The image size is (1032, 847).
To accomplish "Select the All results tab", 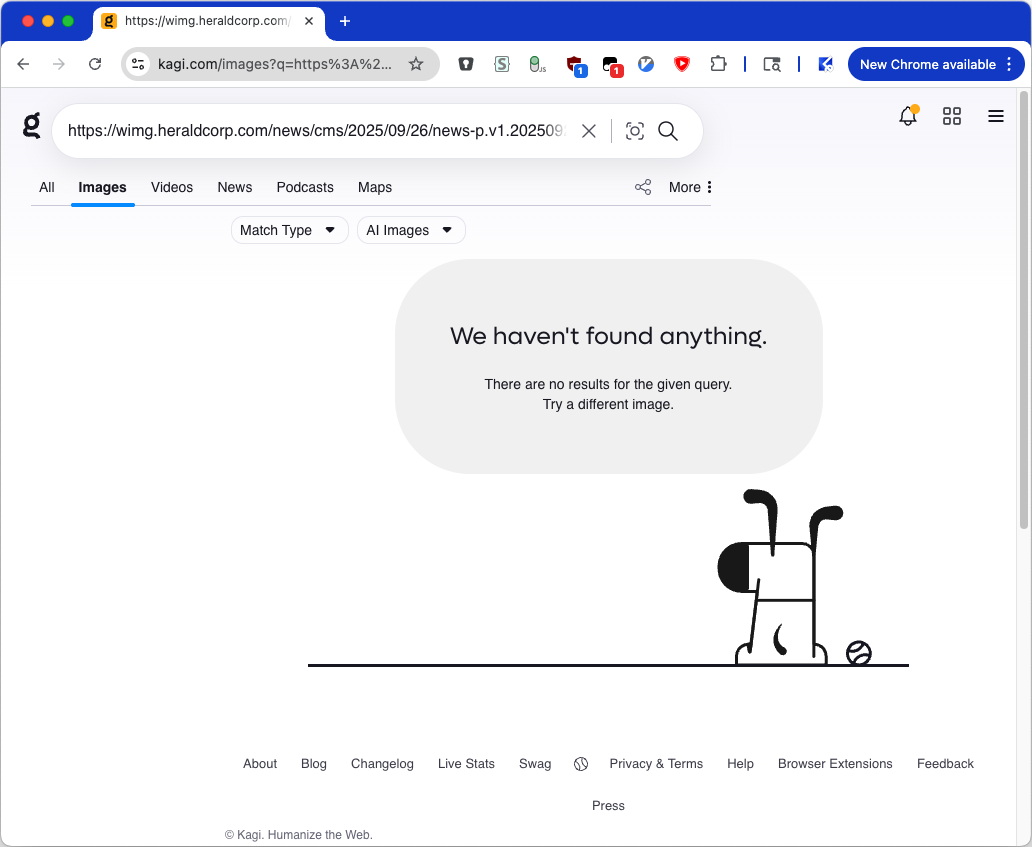I will click(47, 187).
